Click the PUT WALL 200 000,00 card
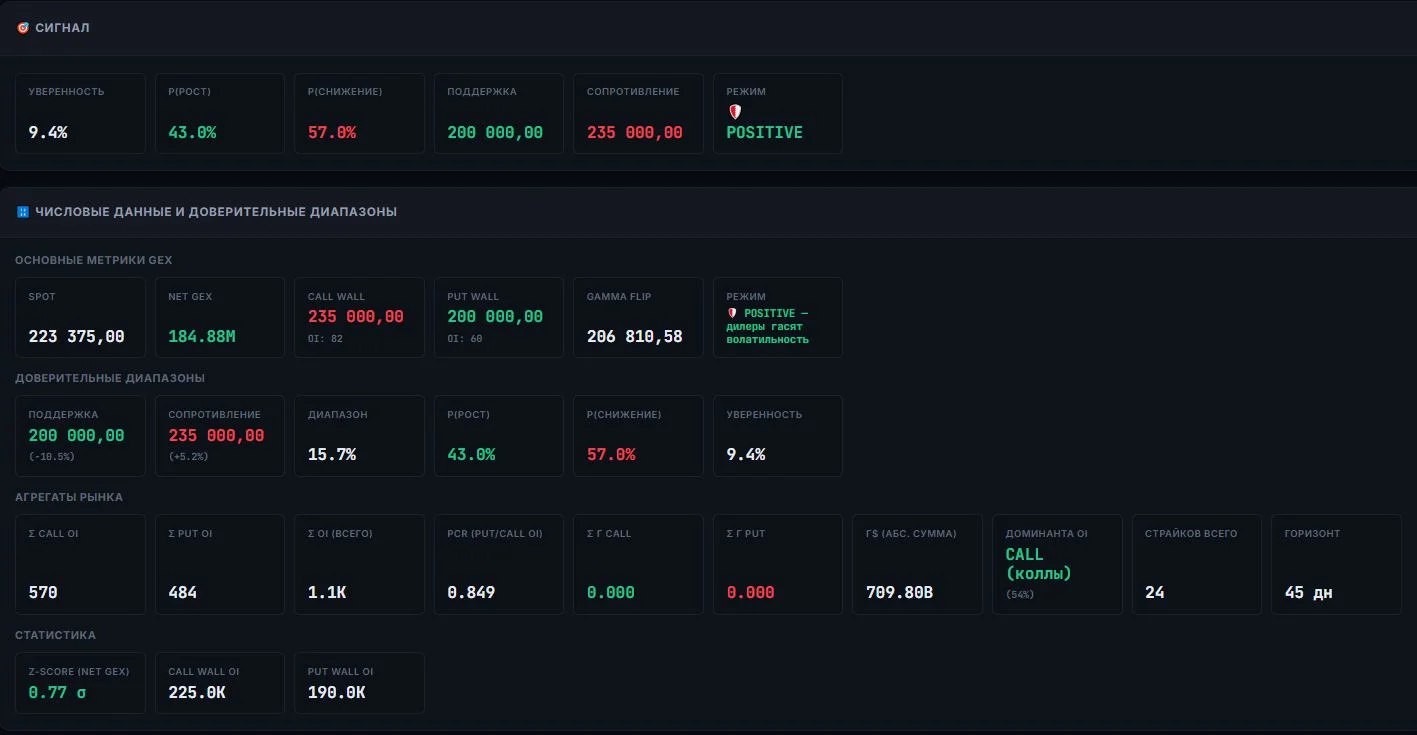 pyautogui.click(x=499, y=317)
